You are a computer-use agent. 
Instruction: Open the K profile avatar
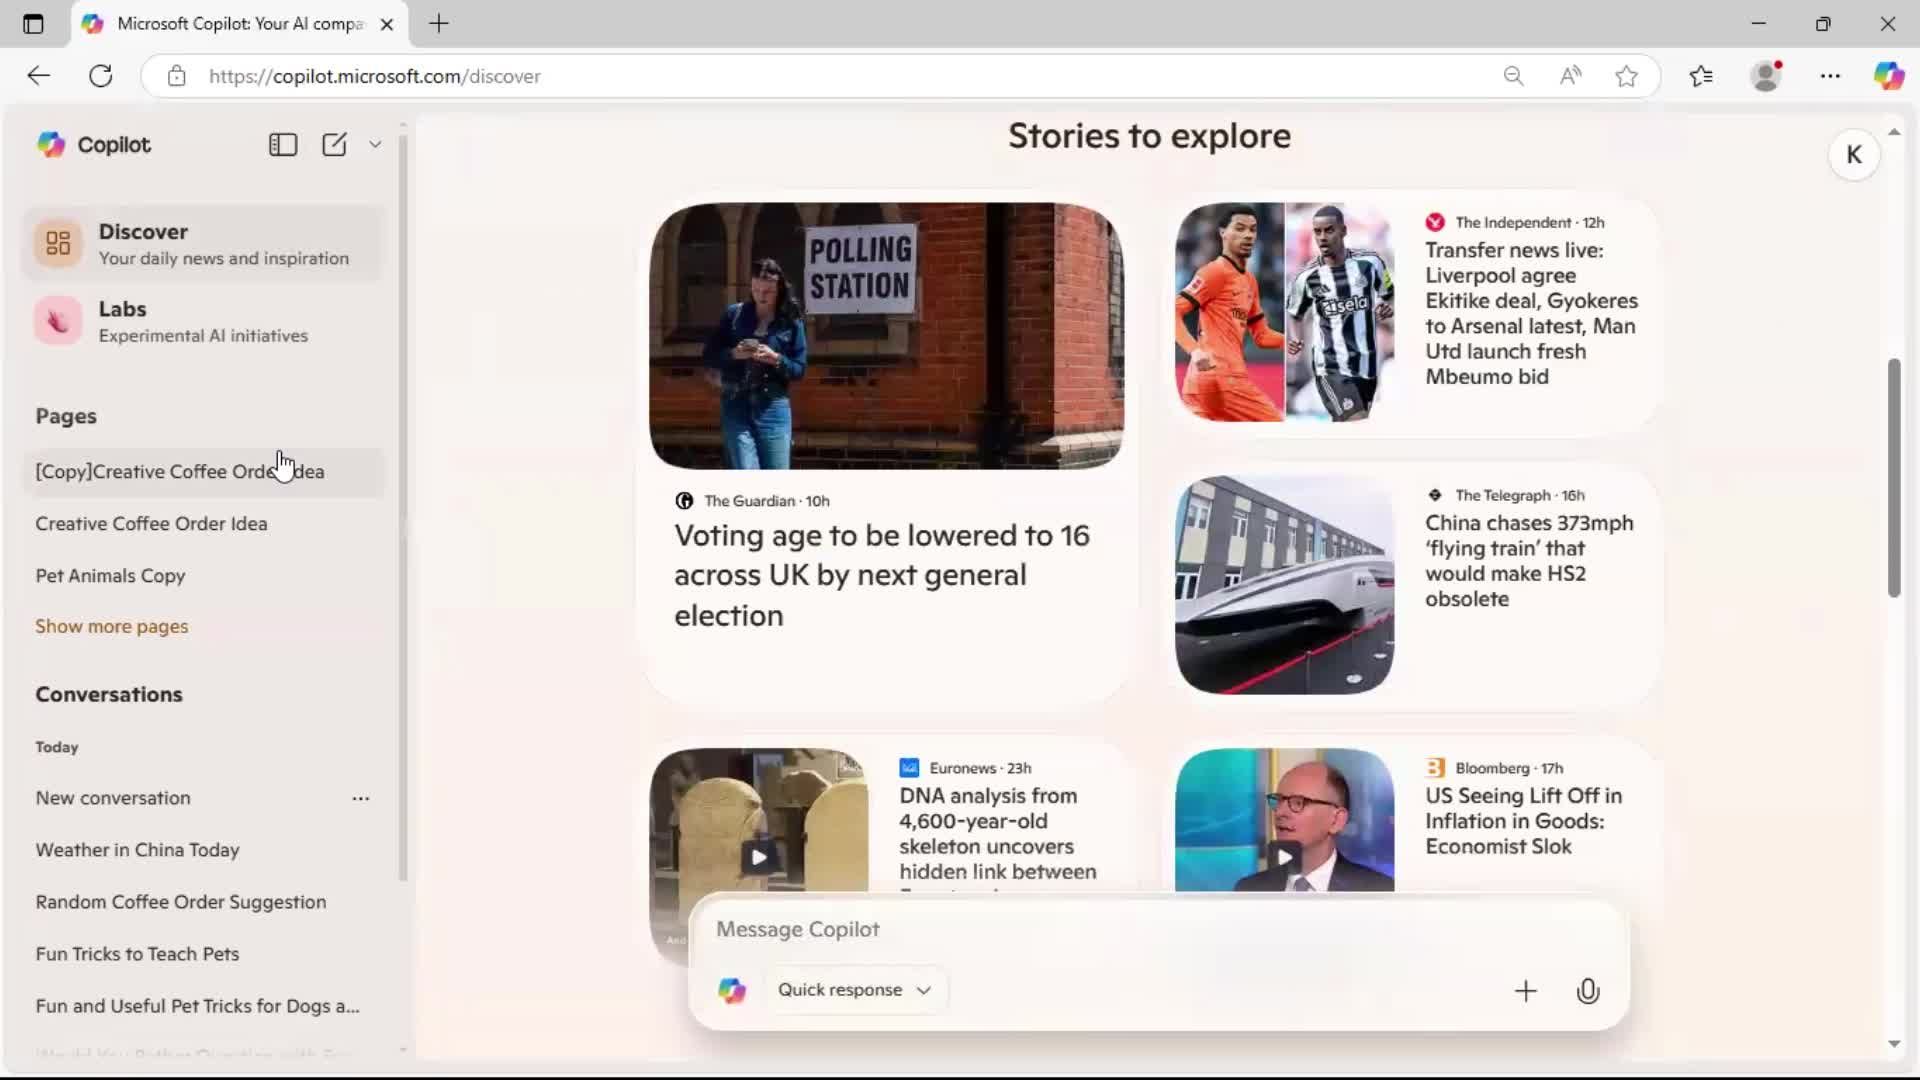[x=1854, y=155]
